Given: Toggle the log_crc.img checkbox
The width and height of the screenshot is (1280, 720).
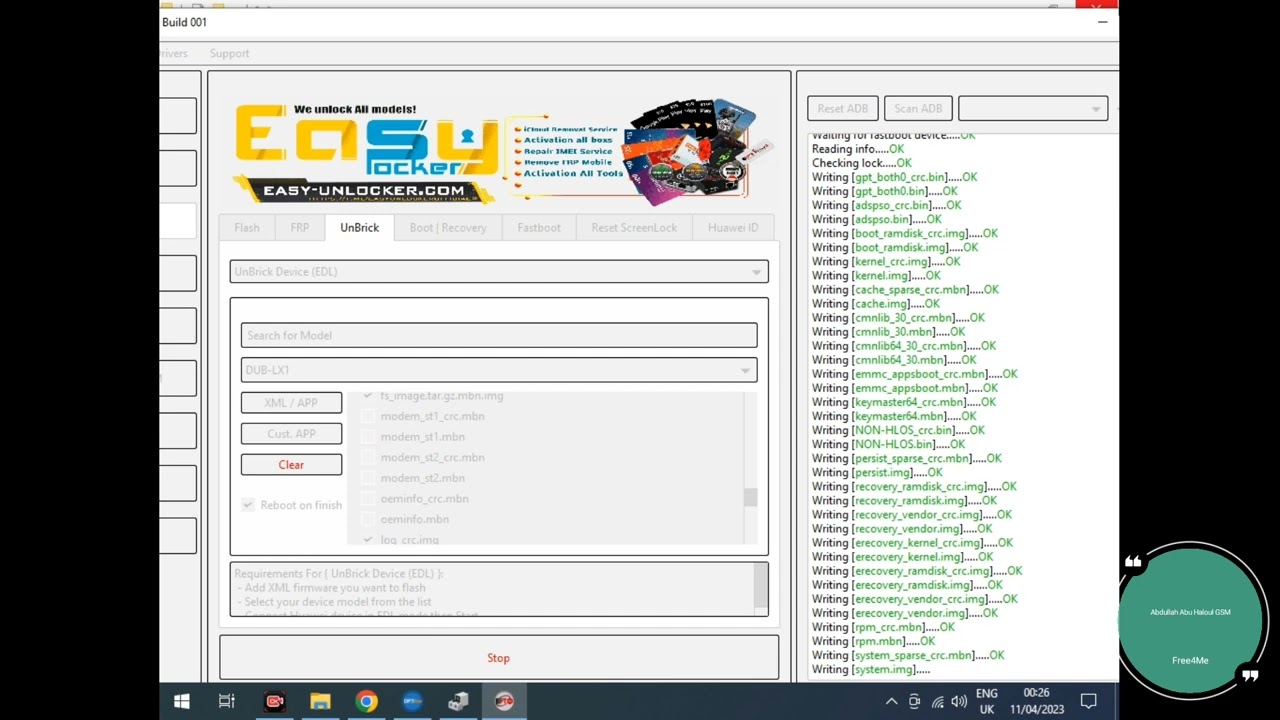Looking at the screenshot, I should (x=368, y=540).
